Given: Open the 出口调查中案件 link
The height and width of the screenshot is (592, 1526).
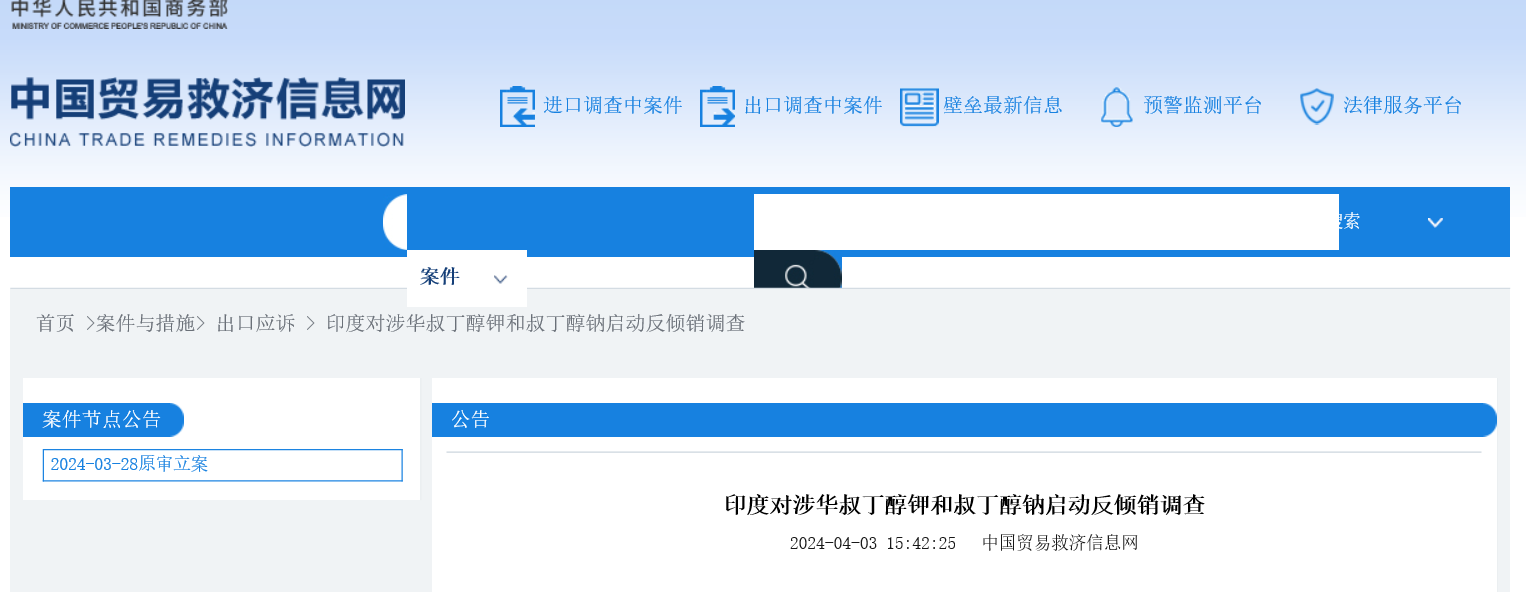Looking at the screenshot, I should 813,105.
